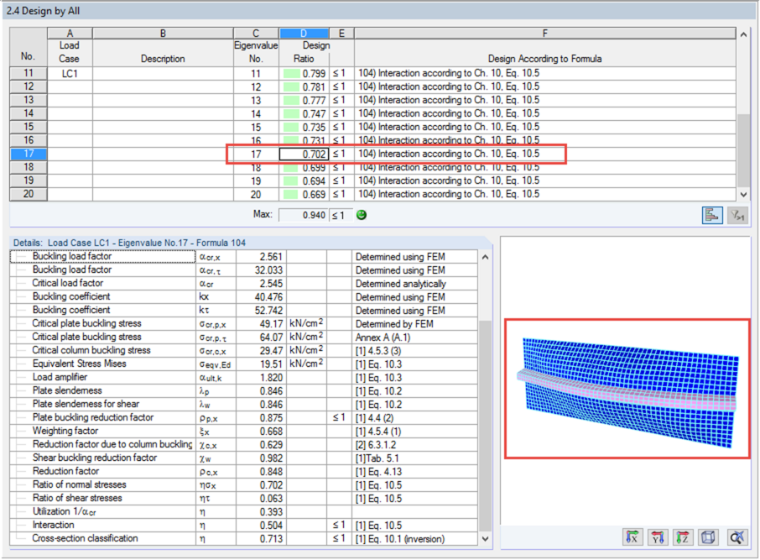760x560 pixels.
Task: Select Equivalent Stress Mises row
Action: [x=243, y=364]
